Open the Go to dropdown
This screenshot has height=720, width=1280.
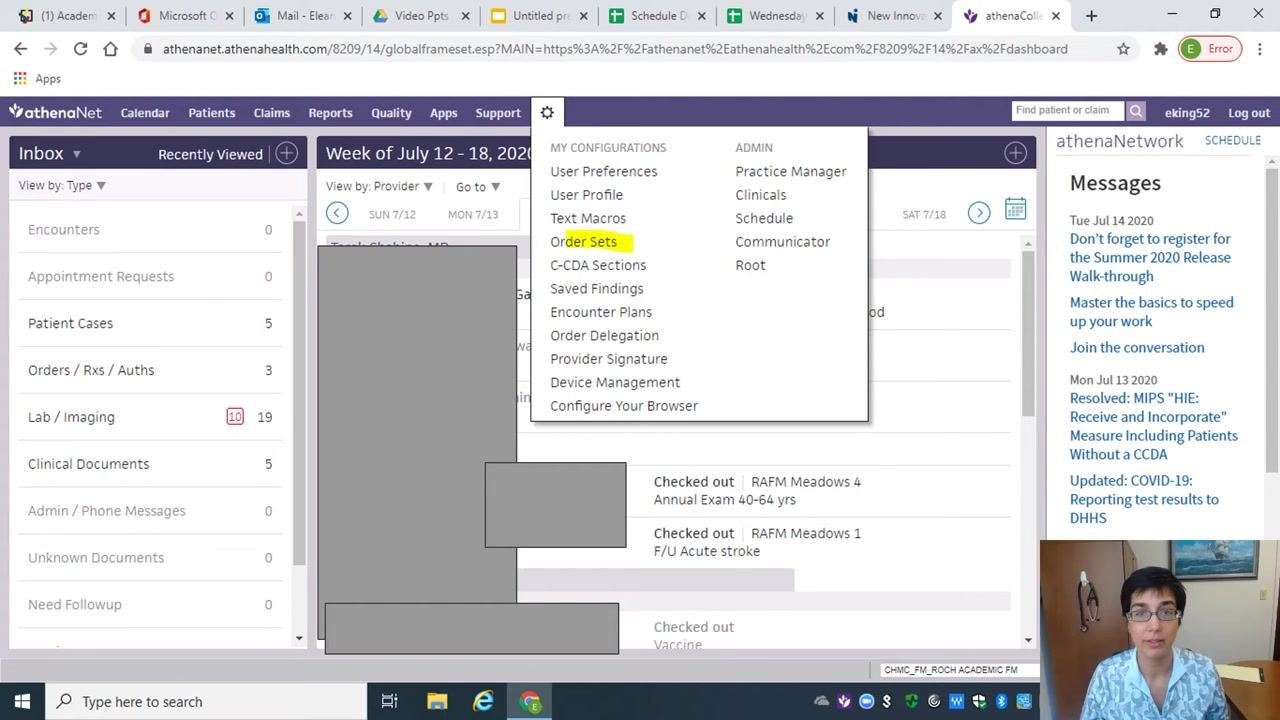pyautogui.click(x=477, y=187)
